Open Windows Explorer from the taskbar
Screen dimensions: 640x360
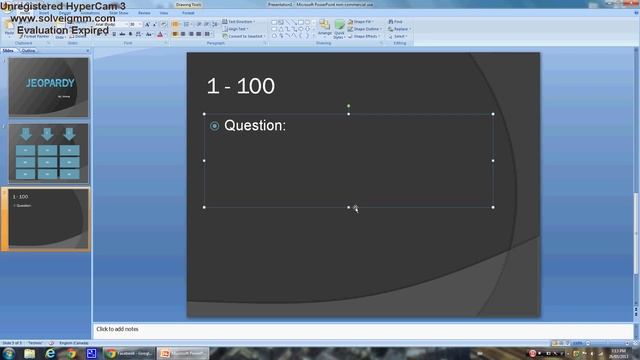click(29, 353)
